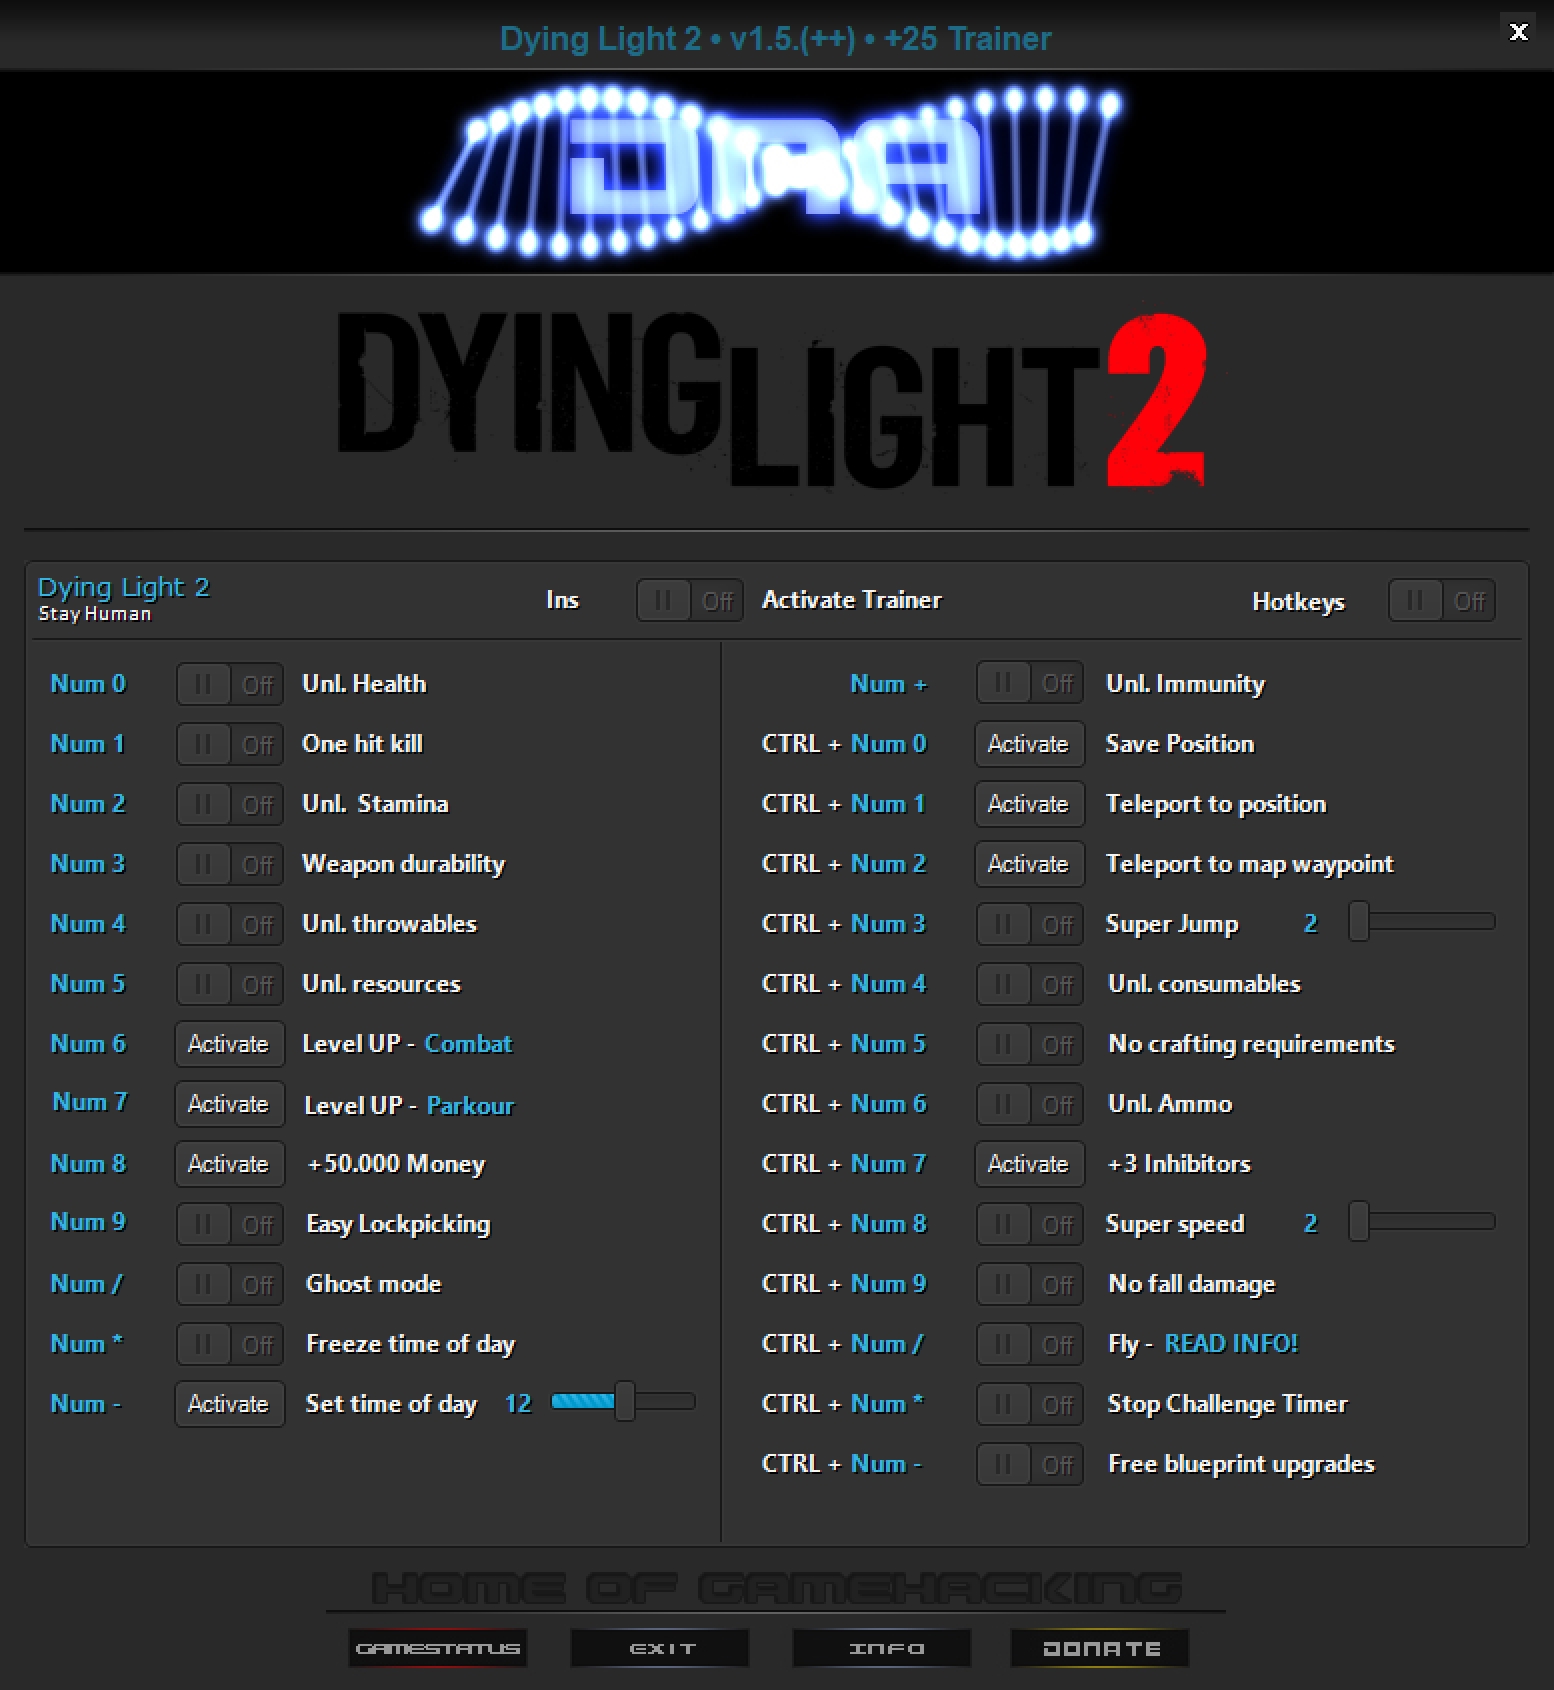This screenshot has height=1690, width=1554.
Task: Toggle the Hotkeys switch
Action: (x=1442, y=601)
